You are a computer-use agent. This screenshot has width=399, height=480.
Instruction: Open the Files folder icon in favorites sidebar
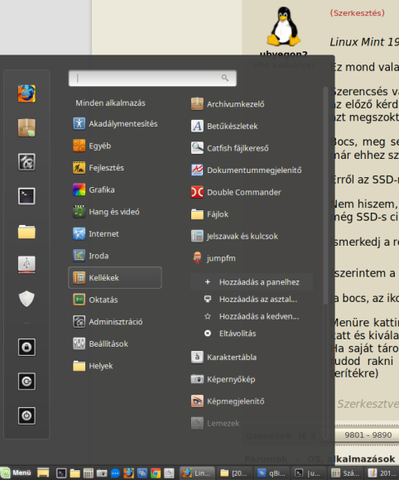(x=27, y=231)
